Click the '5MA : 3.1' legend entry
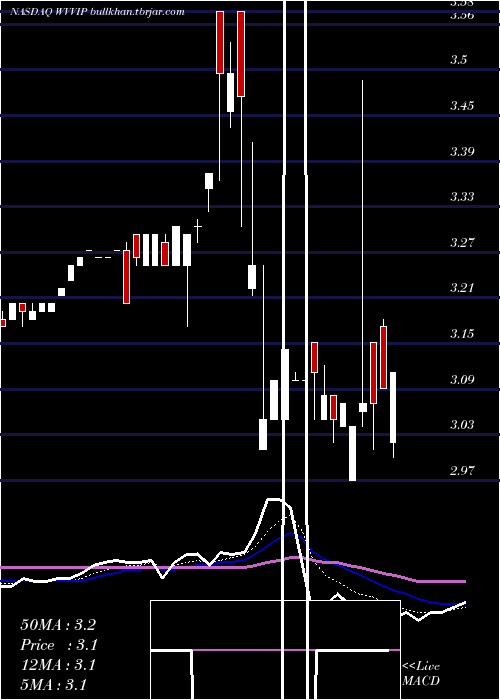The width and height of the screenshot is (500, 700). tap(54, 685)
